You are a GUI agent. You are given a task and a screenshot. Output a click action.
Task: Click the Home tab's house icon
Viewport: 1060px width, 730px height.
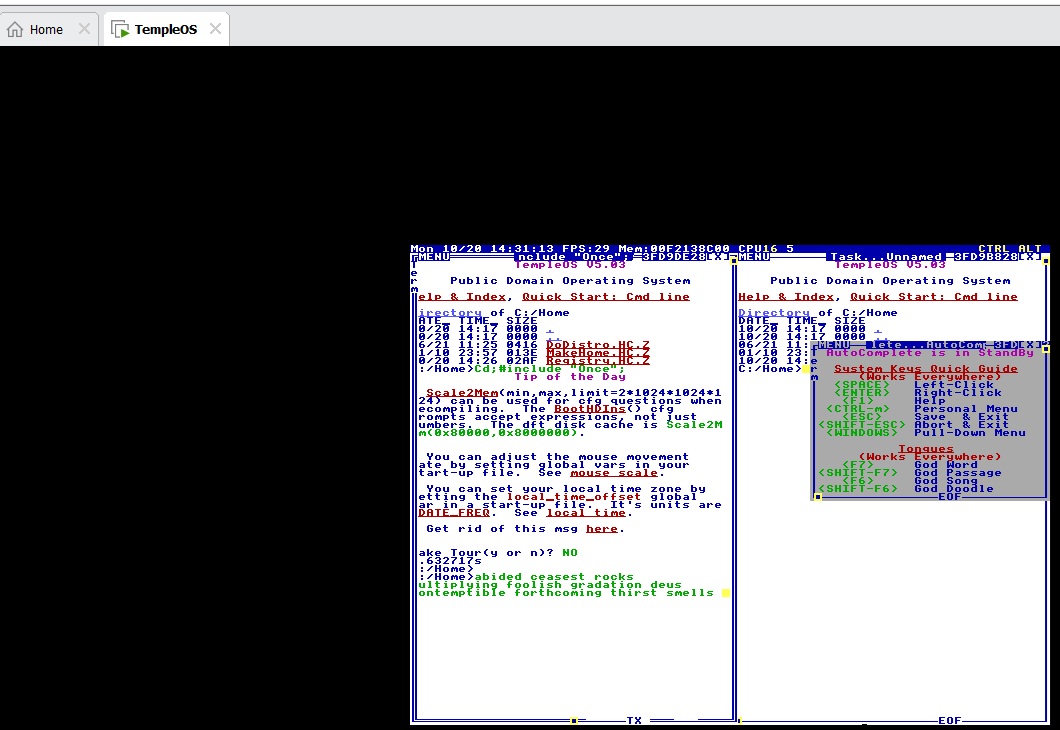click(15, 29)
